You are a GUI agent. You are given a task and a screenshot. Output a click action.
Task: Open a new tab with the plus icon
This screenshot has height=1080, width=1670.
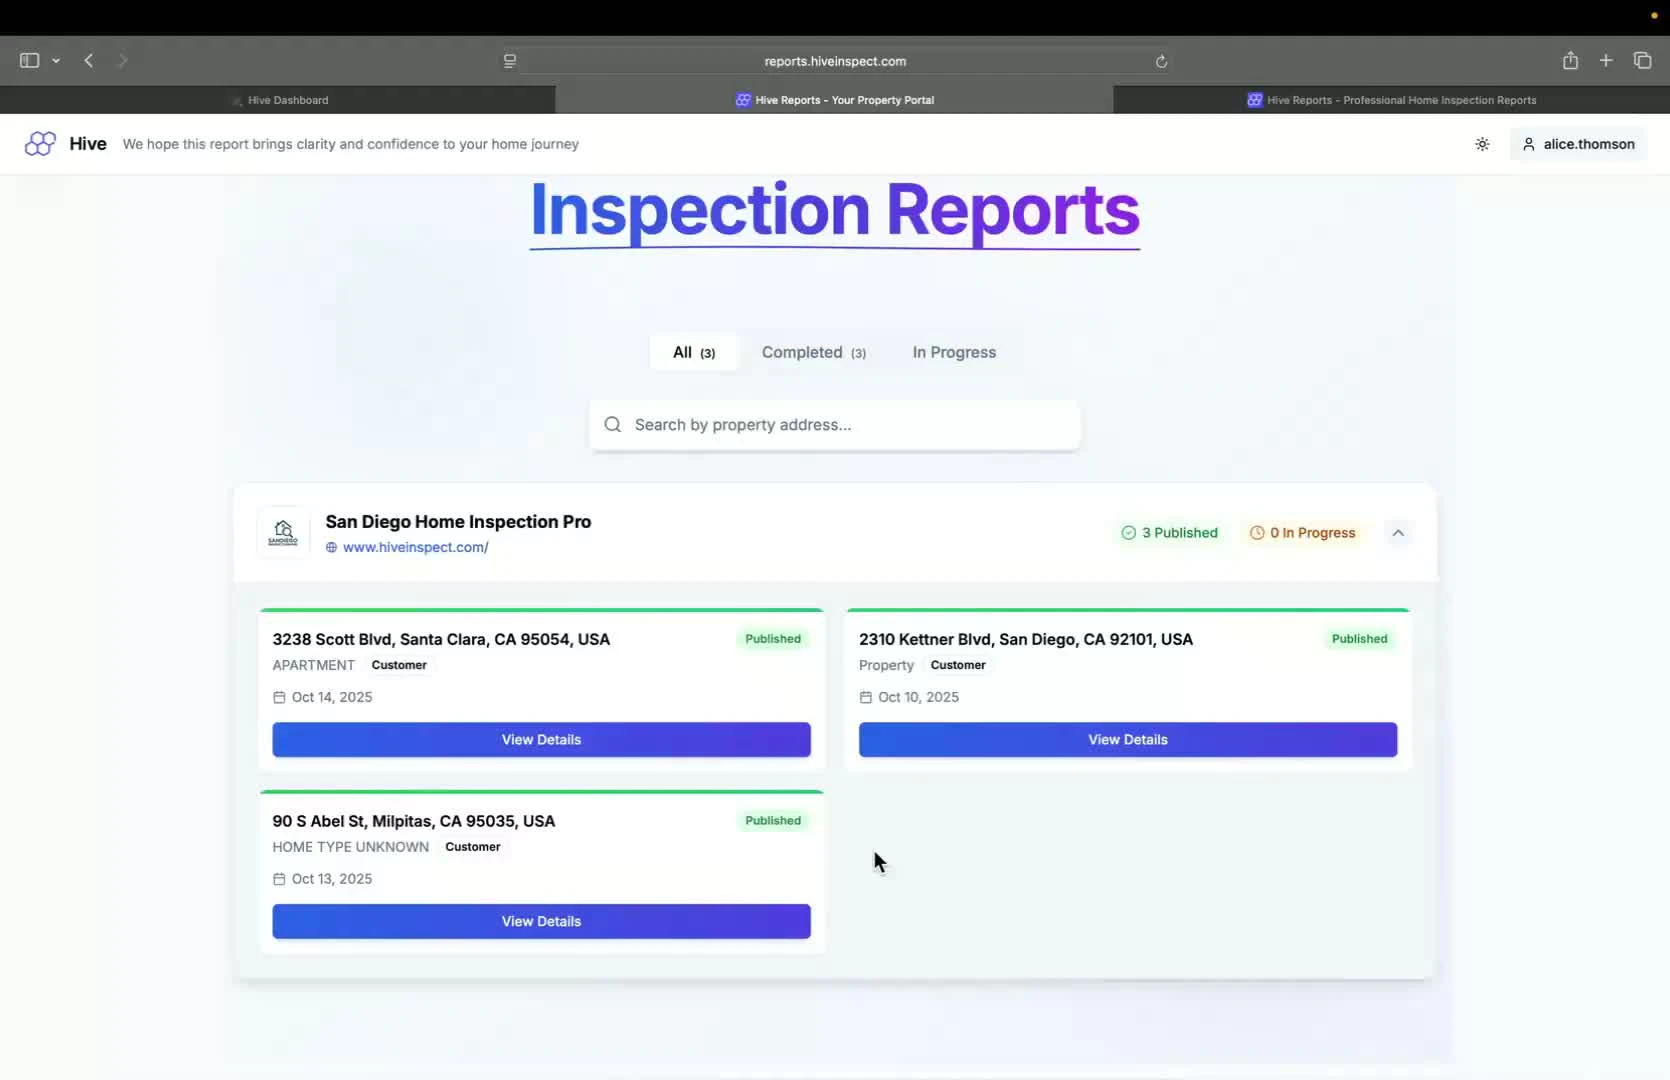click(x=1606, y=60)
